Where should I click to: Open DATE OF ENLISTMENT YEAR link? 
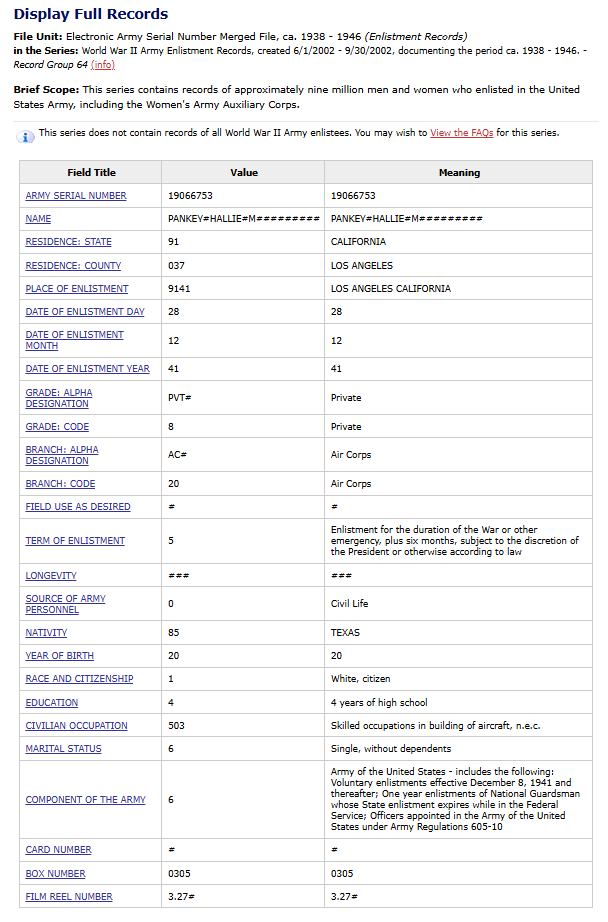pyautogui.click(x=87, y=369)
